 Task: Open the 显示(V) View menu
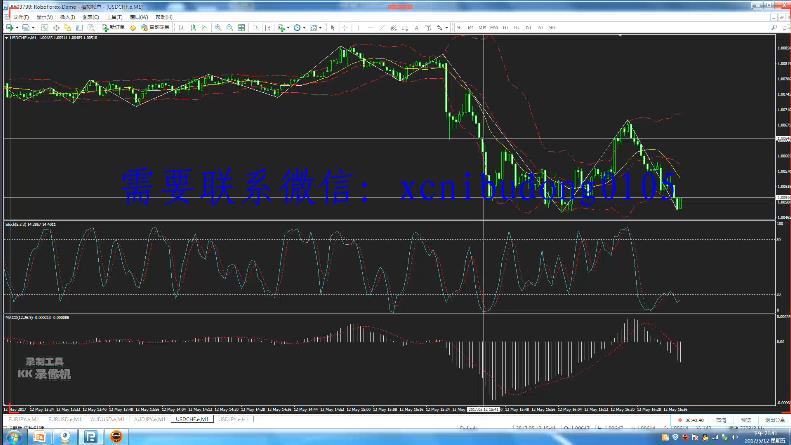44,17
